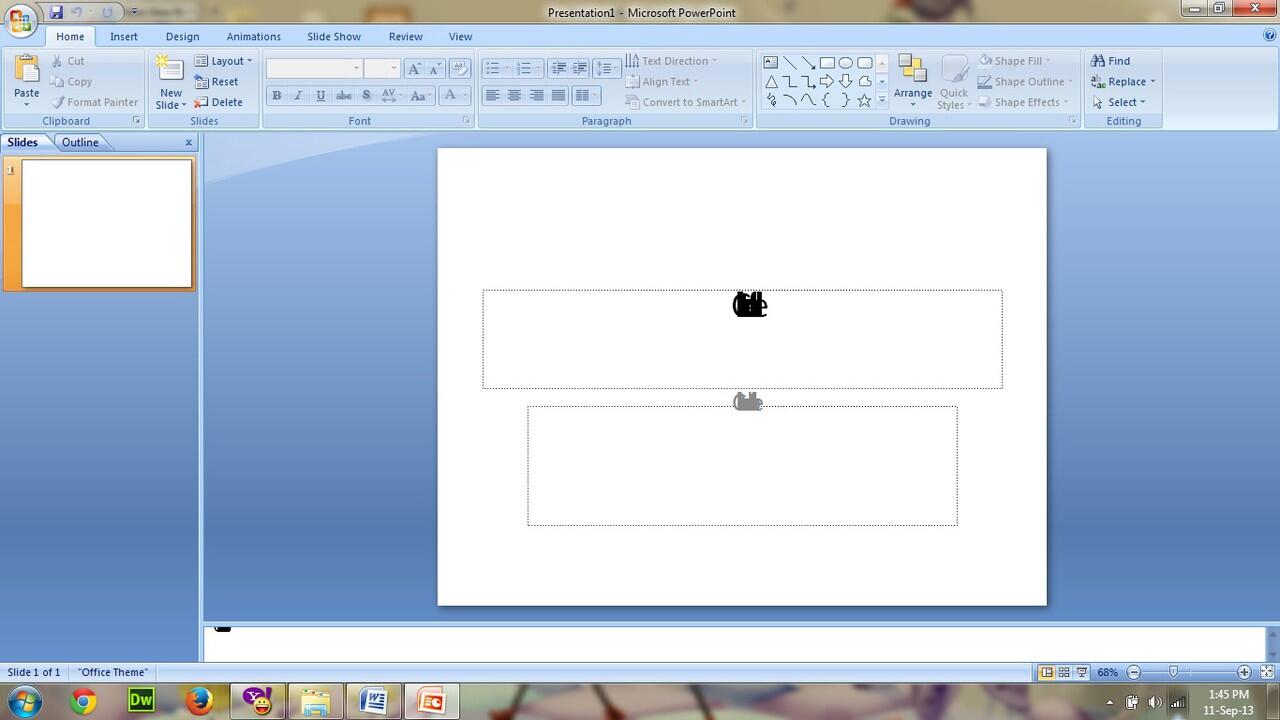Click the Reset slide button
Screen dimensions: 1280x720
click(x=216, y=82)
